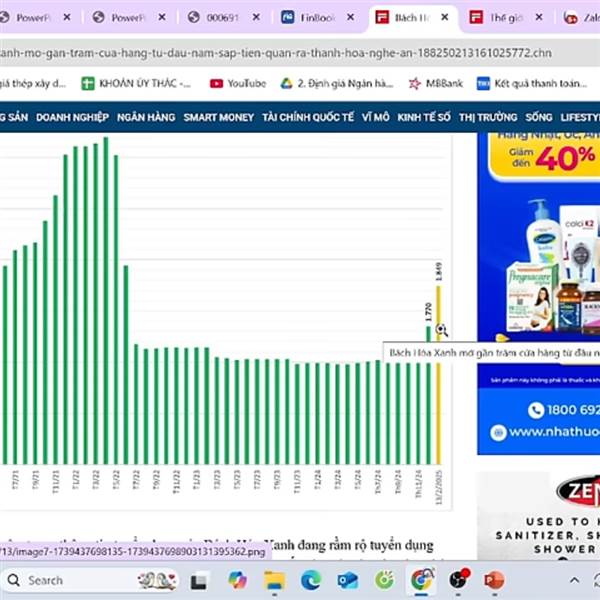Open PowerPoint from the taskbar
This screenshot has height=600, width=600.
pyautogui.click(x=494, y=580)
